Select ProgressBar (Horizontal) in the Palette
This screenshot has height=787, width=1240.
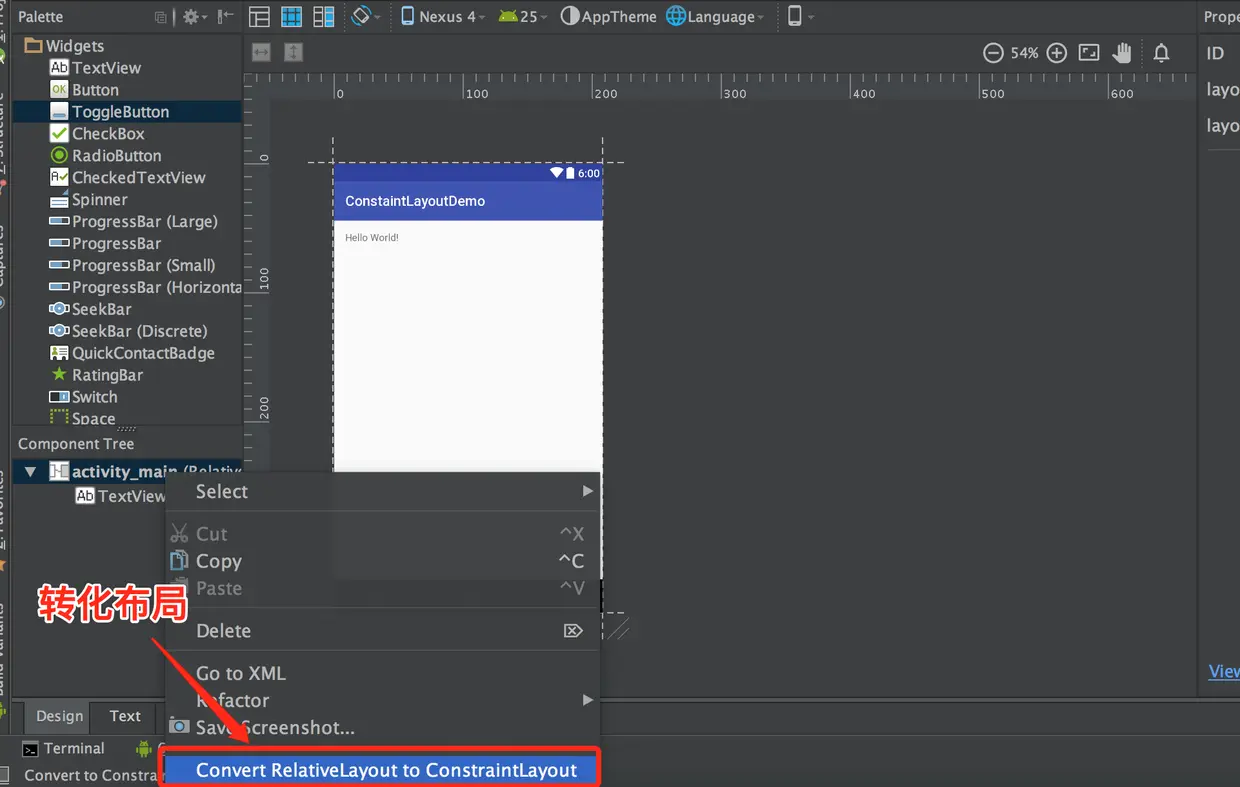pos(145,288)
